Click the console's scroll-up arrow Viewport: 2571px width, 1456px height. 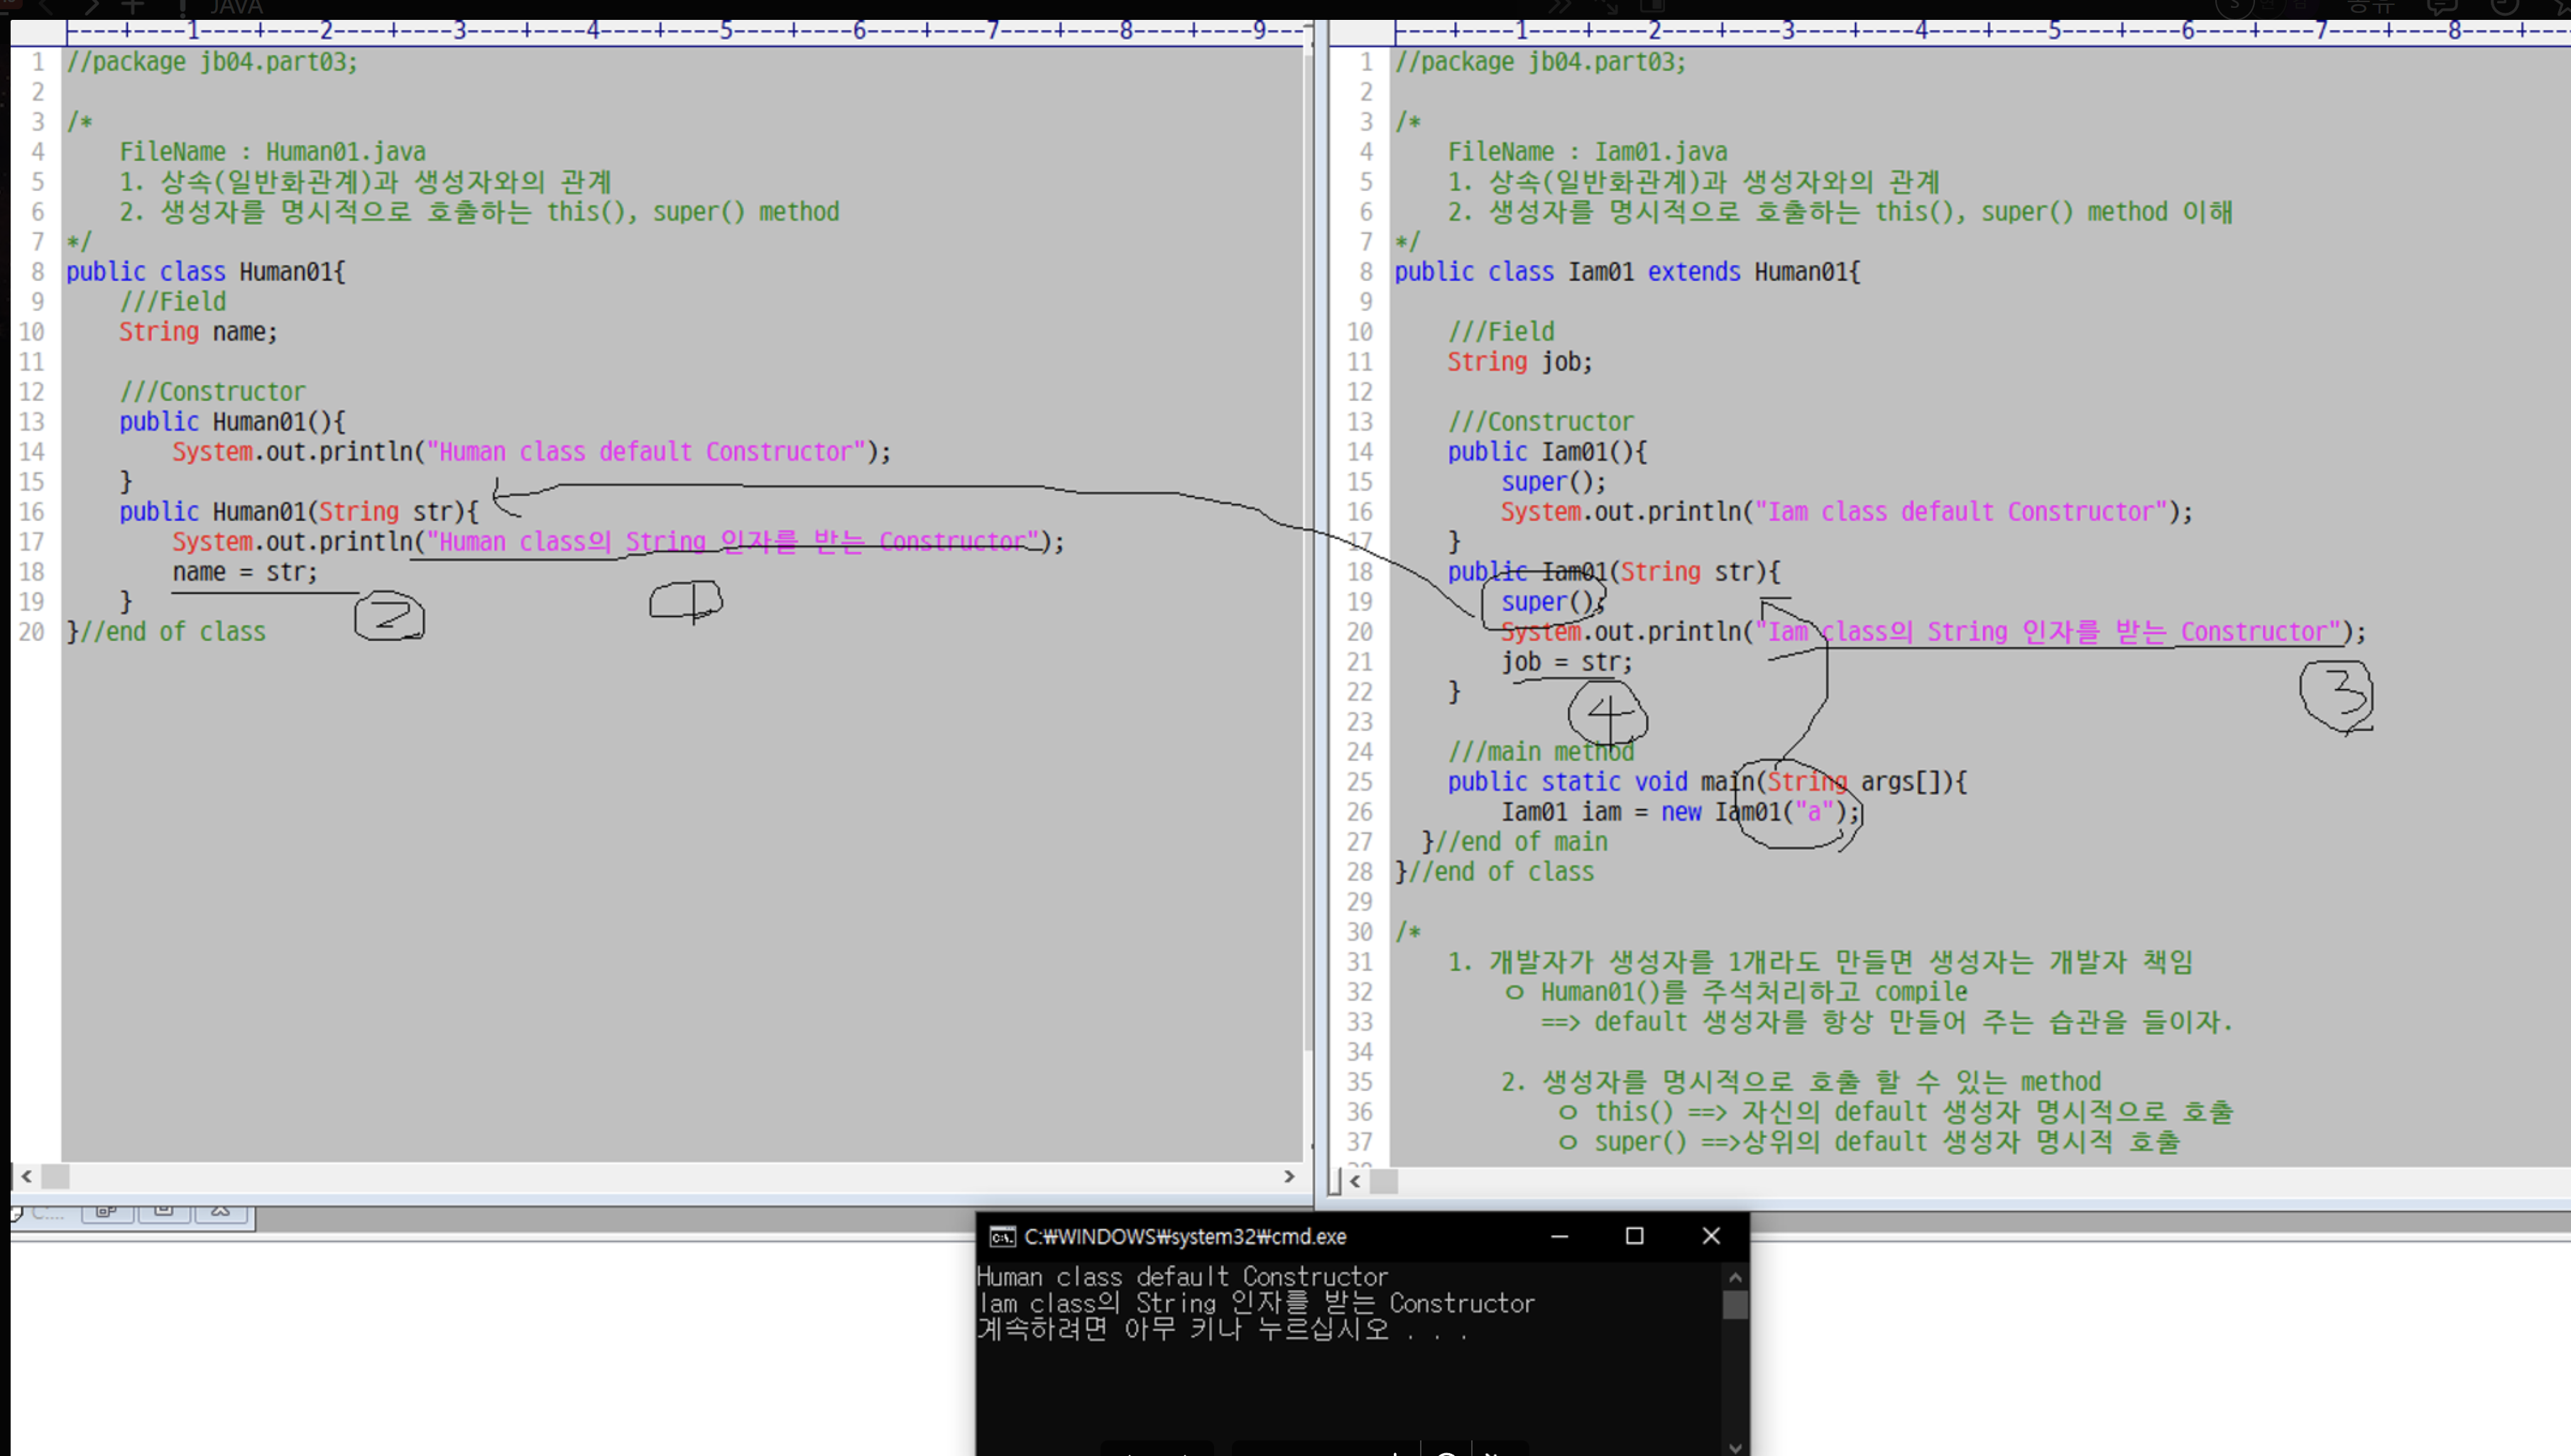click(x=1735, y=1277)
